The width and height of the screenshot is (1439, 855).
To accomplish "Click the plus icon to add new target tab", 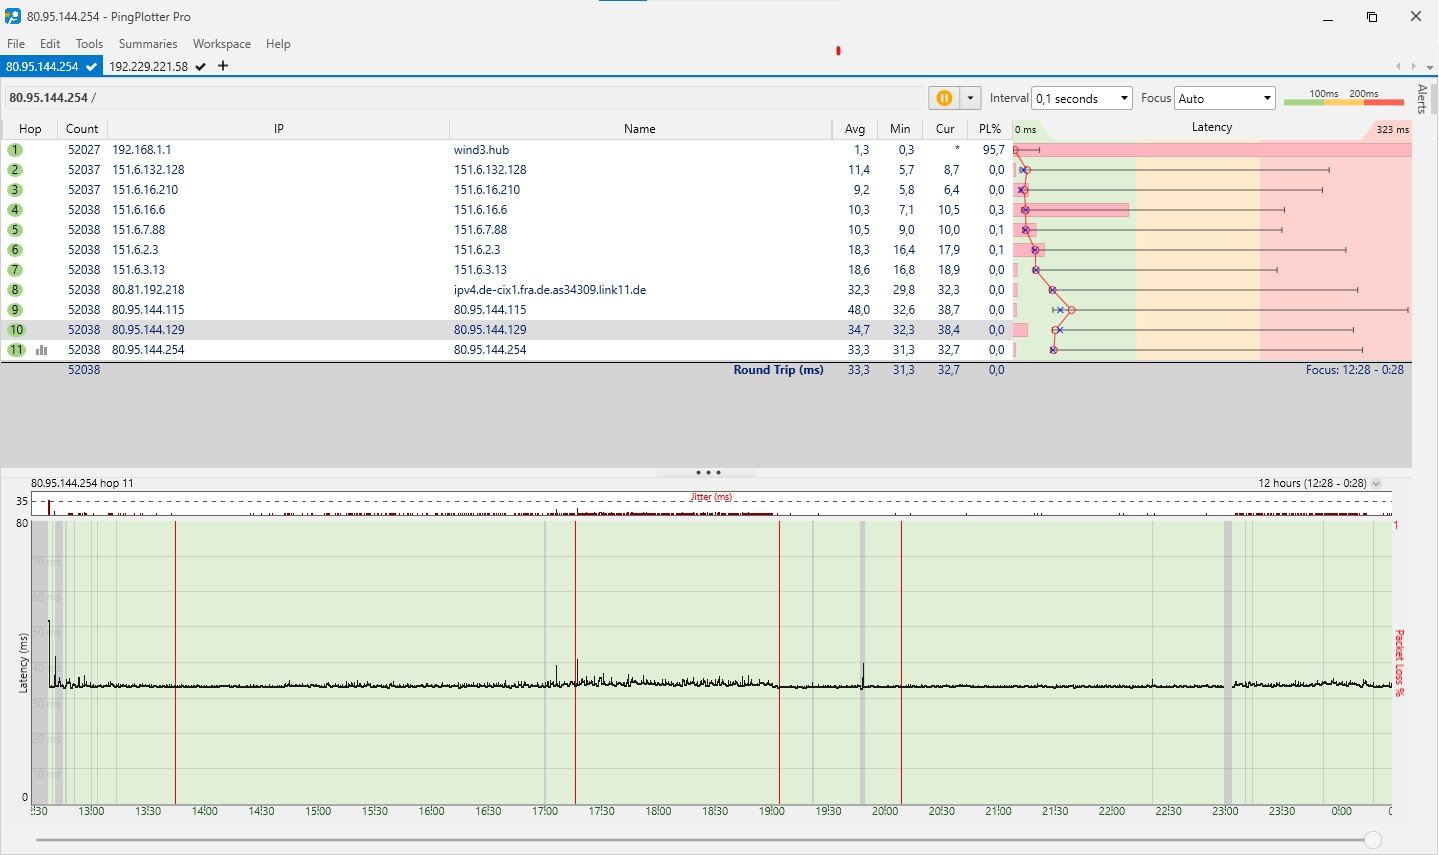I will (x=223, y=66).
